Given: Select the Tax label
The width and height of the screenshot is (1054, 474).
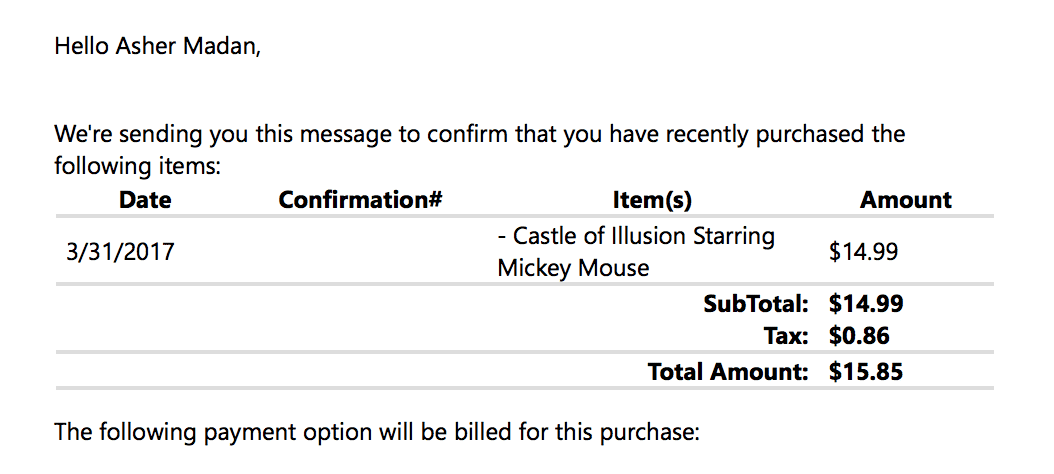Looking at the screenshot, I should [786, 336].
